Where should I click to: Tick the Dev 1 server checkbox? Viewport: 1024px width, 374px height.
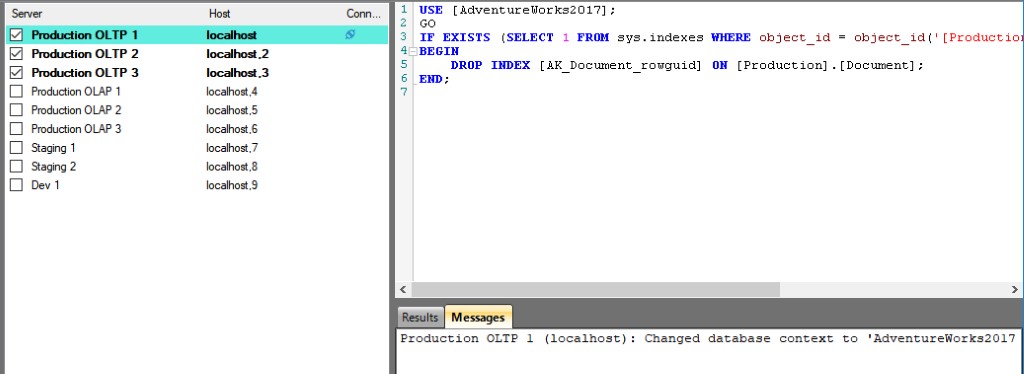click(17, 185)
